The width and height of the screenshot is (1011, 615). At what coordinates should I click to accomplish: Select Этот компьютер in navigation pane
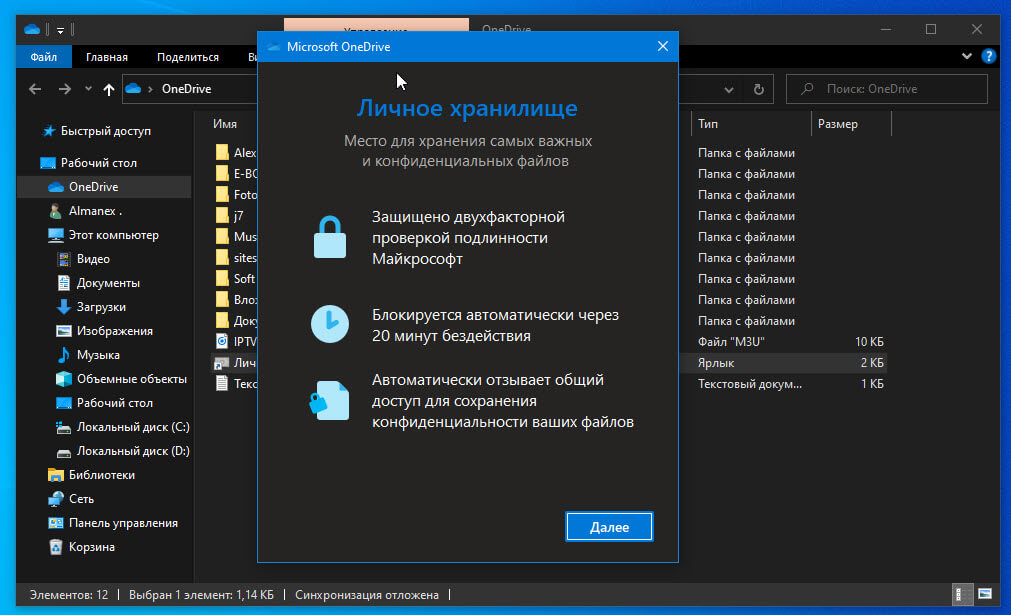coord(113,235)
